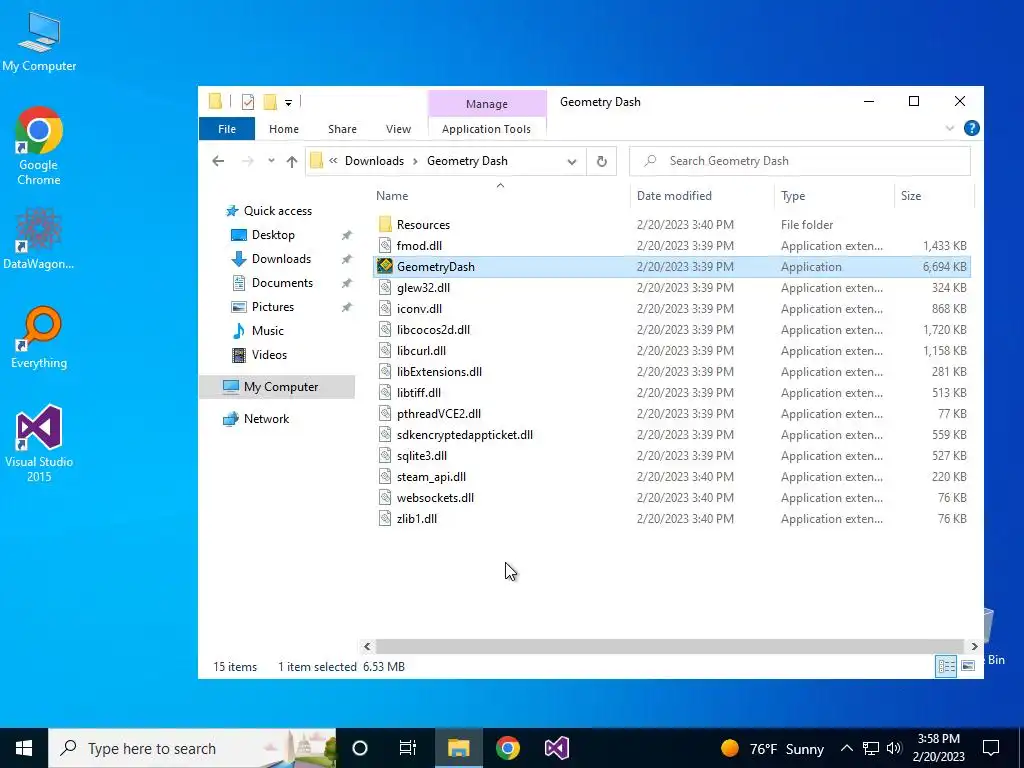Open the Windows Start menu
1024x768 pixels.
click(24, 748)
